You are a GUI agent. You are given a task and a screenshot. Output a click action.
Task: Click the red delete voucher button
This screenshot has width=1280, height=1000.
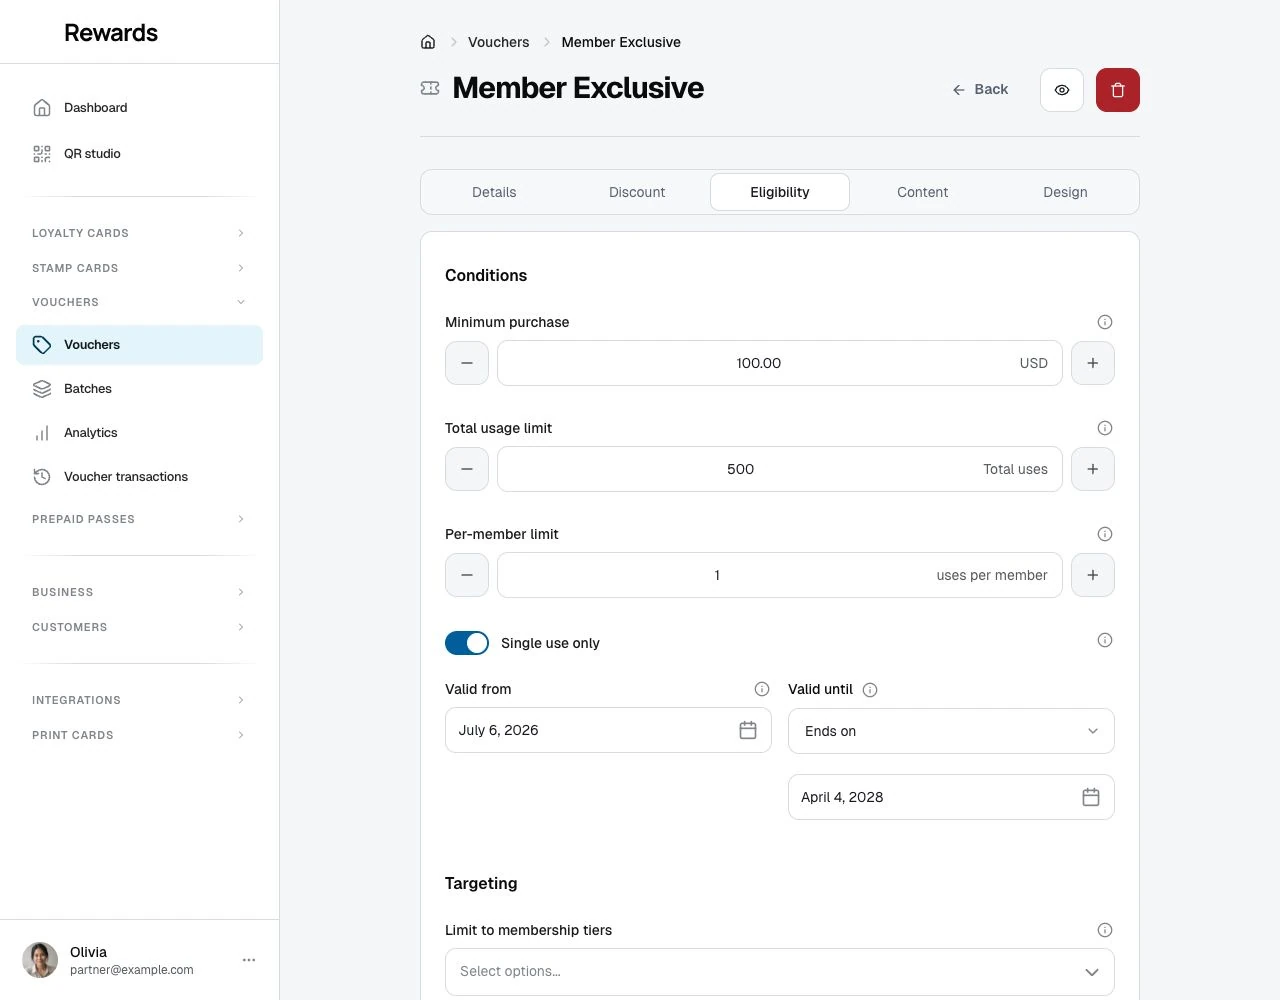pyautogui.click(x=1118, y=90)
